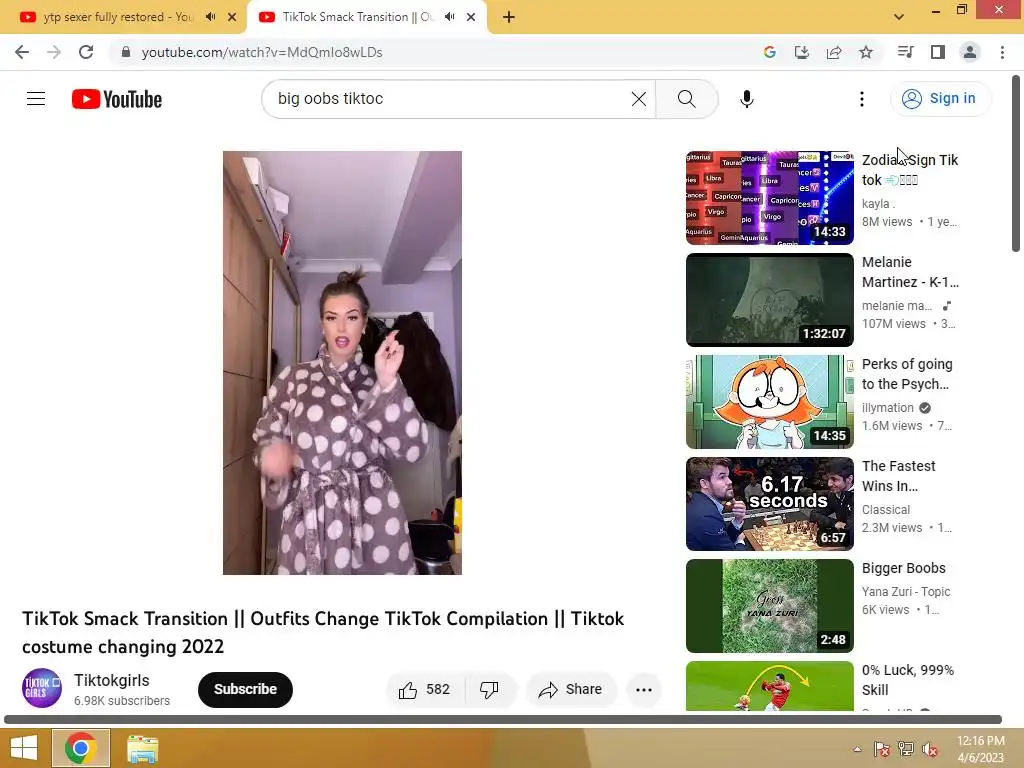
Task: Click 'kayla .' channel name
Action: point(878,204)
